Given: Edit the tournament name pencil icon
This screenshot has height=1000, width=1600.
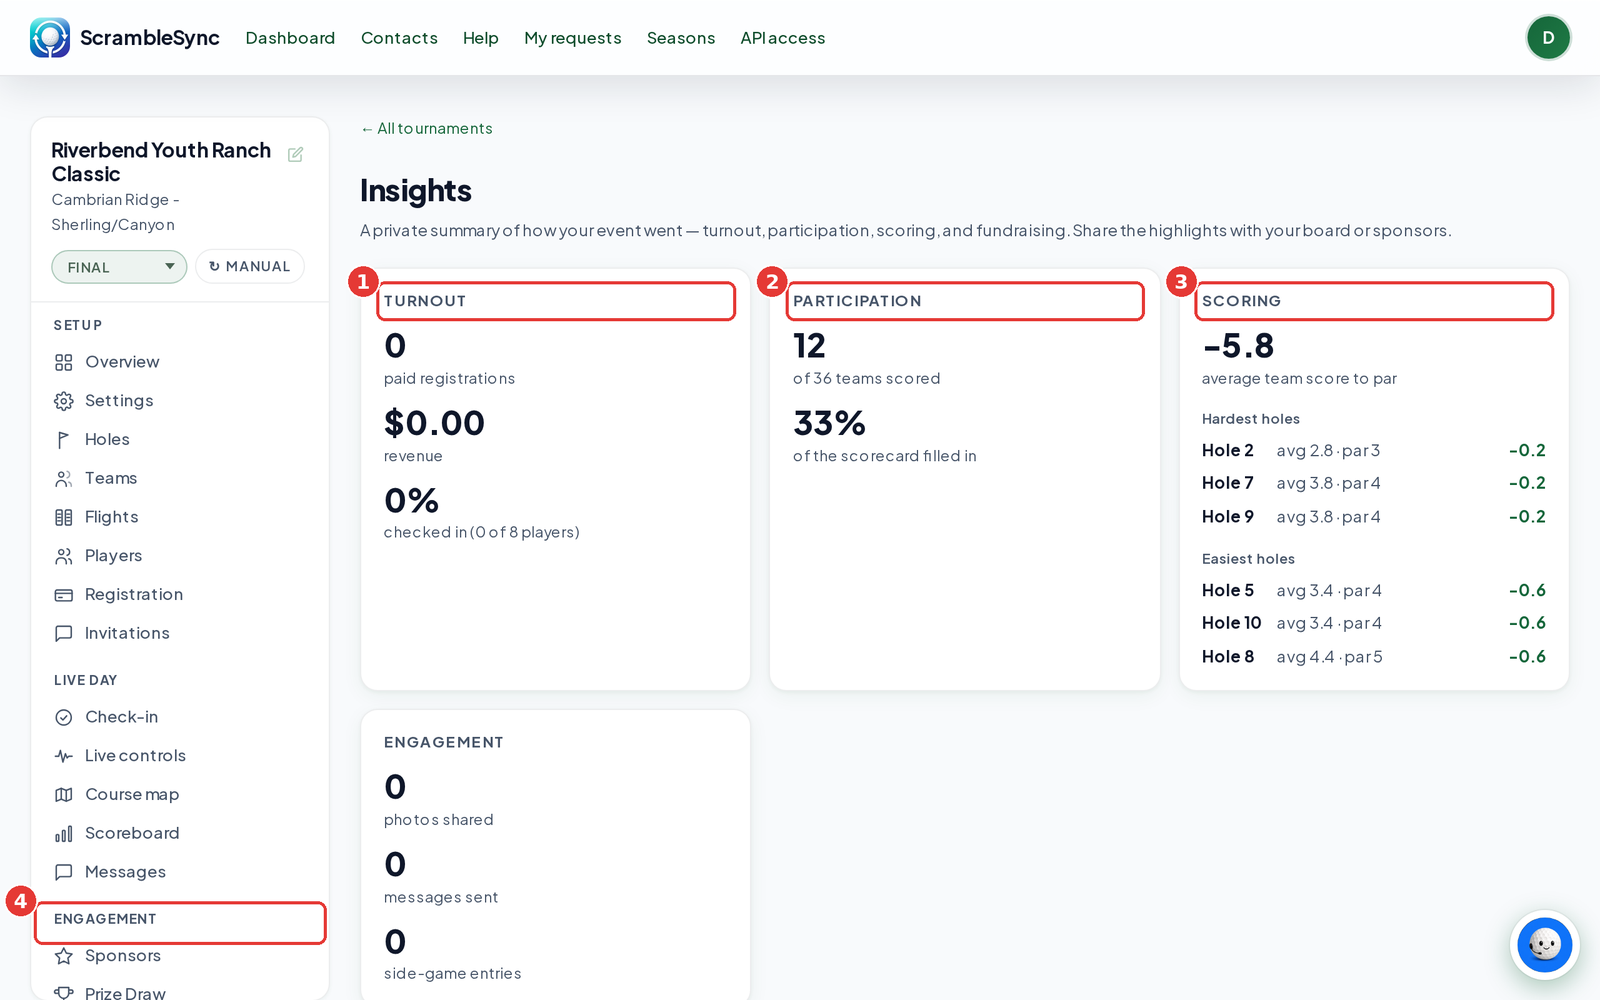Looking at the screenshot, I should [295, 154].
